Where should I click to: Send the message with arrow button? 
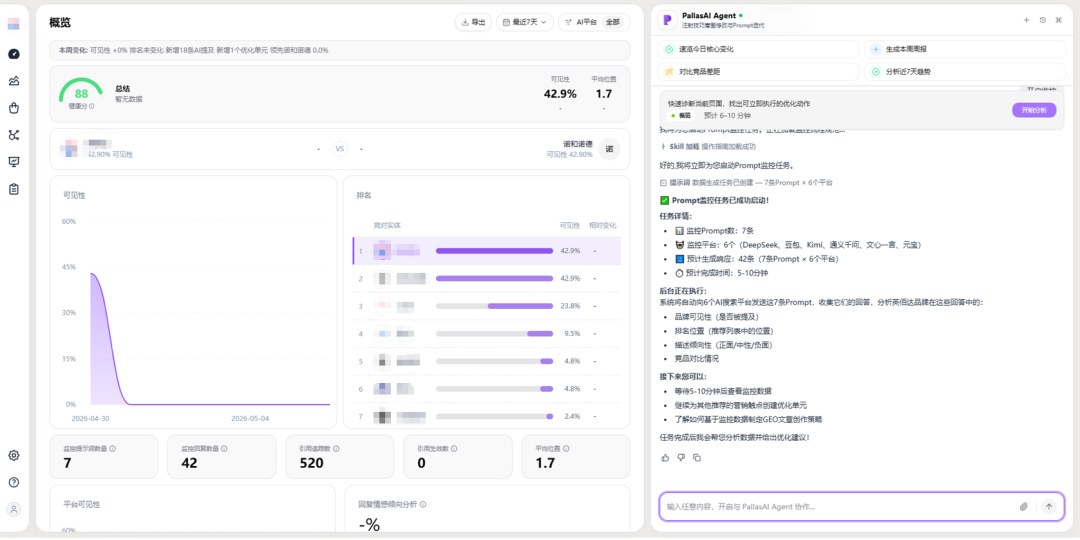[x=1049, y=506]
